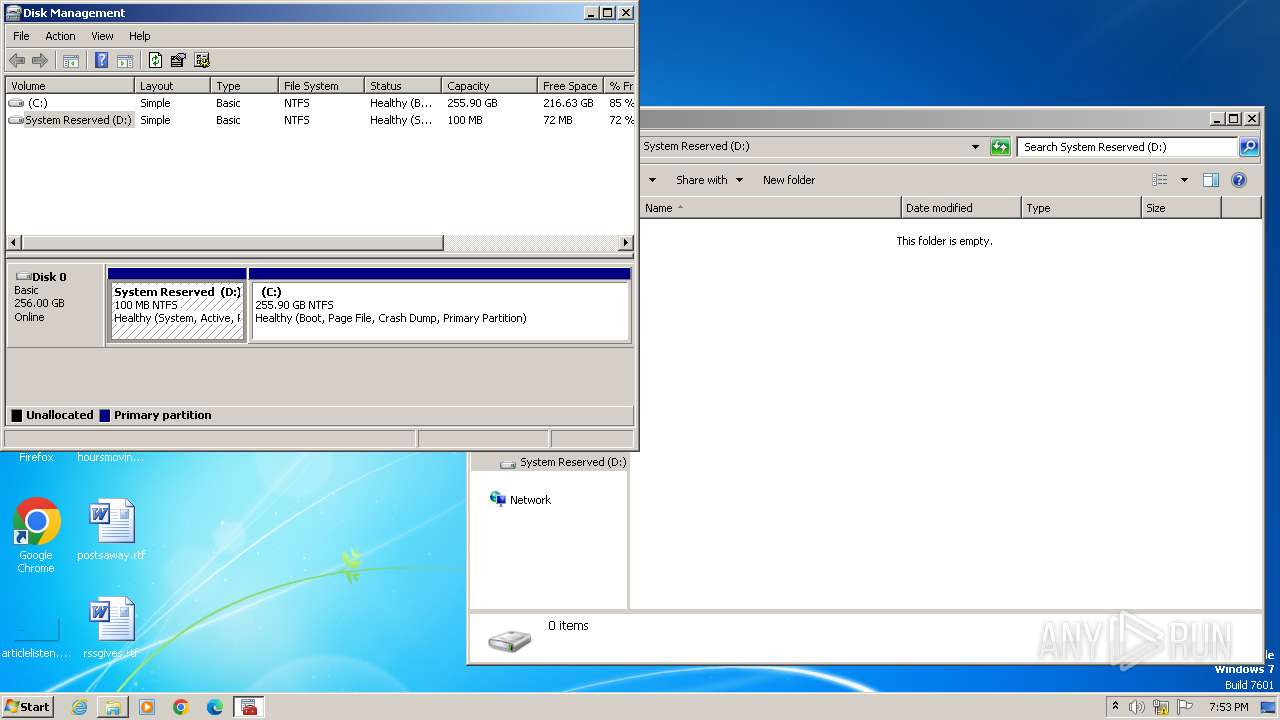This screenshot has width=1280, height=720.
Task: Toggle the preview pane icon
Action: coord(1211,180)
